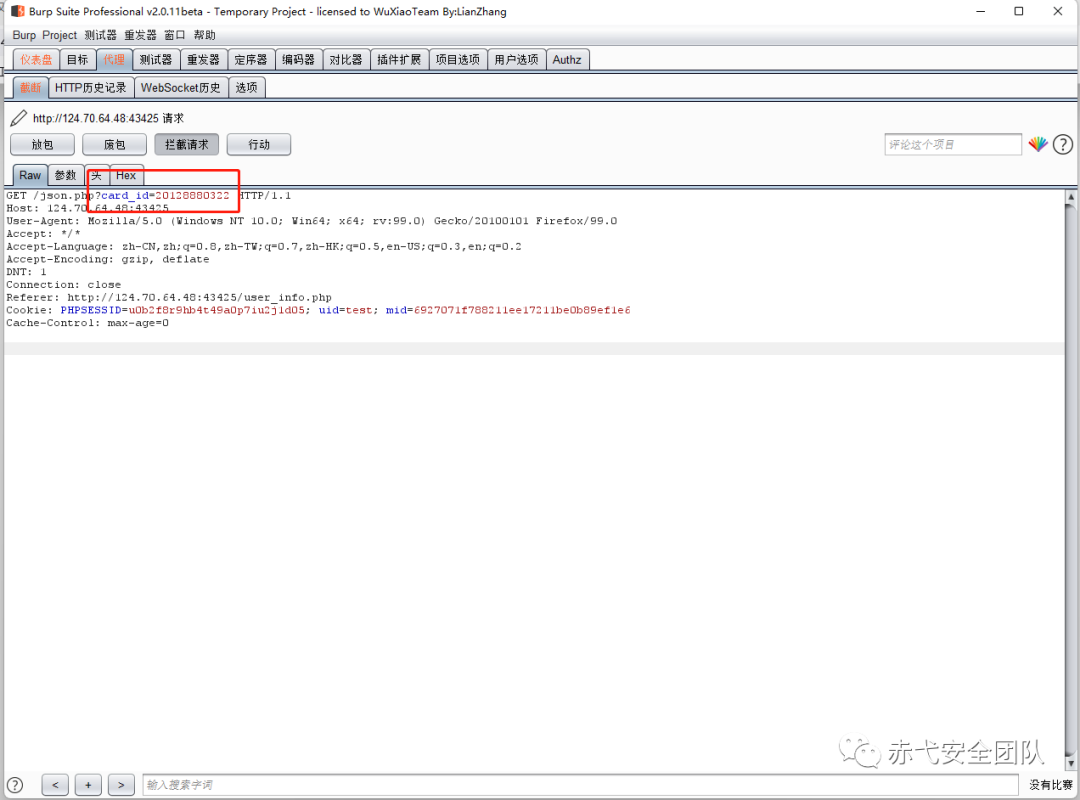The image size is (1080, 800).
Task: Open the 帮助 menu
Action: (x=205, y=35)
